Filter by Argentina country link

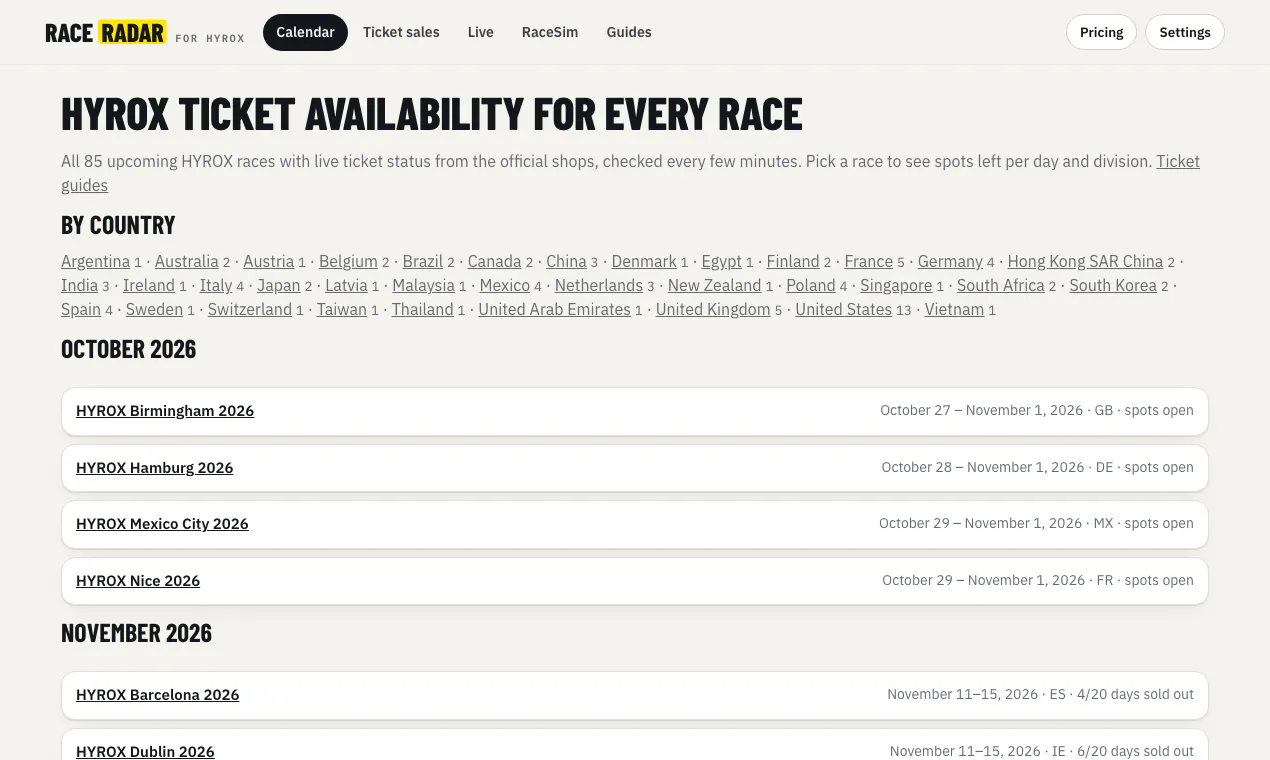(95, 261)
